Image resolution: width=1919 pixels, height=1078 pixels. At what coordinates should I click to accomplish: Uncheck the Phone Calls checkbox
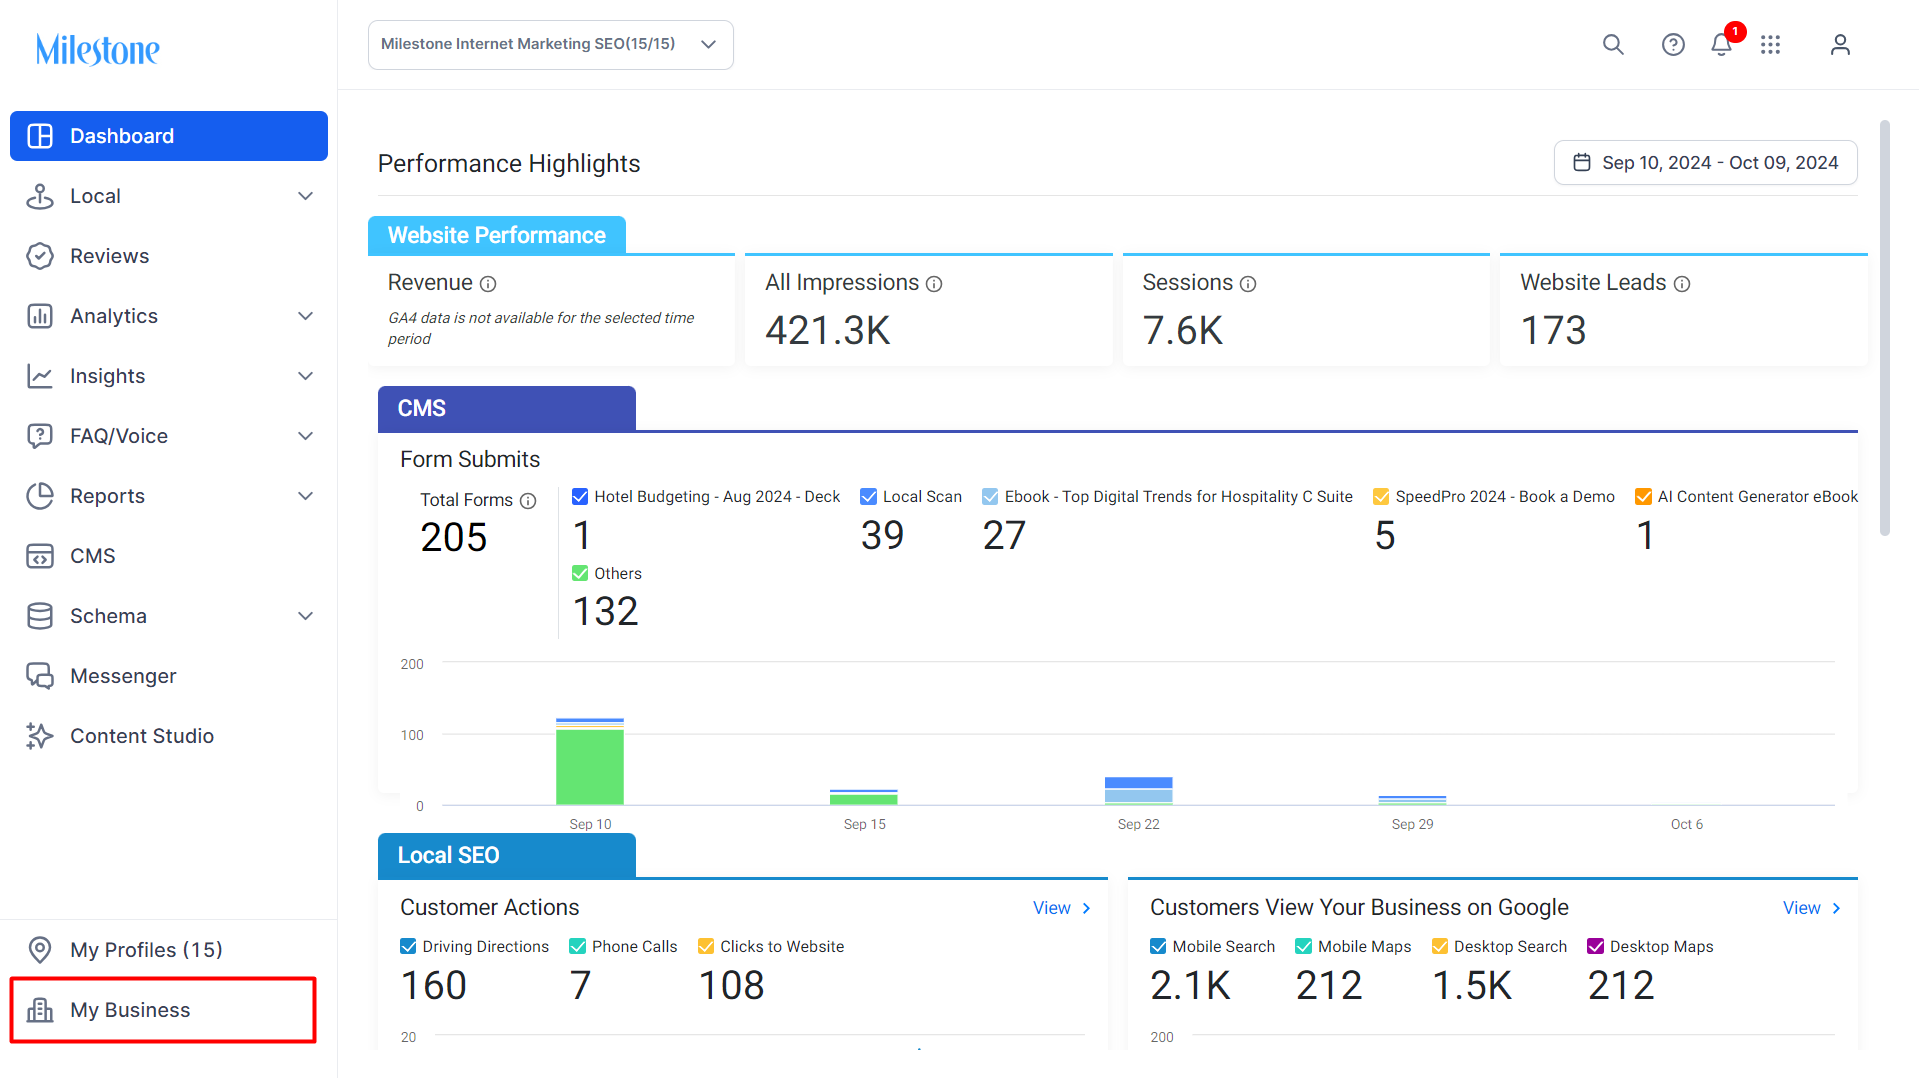click(x=578, y=946)
